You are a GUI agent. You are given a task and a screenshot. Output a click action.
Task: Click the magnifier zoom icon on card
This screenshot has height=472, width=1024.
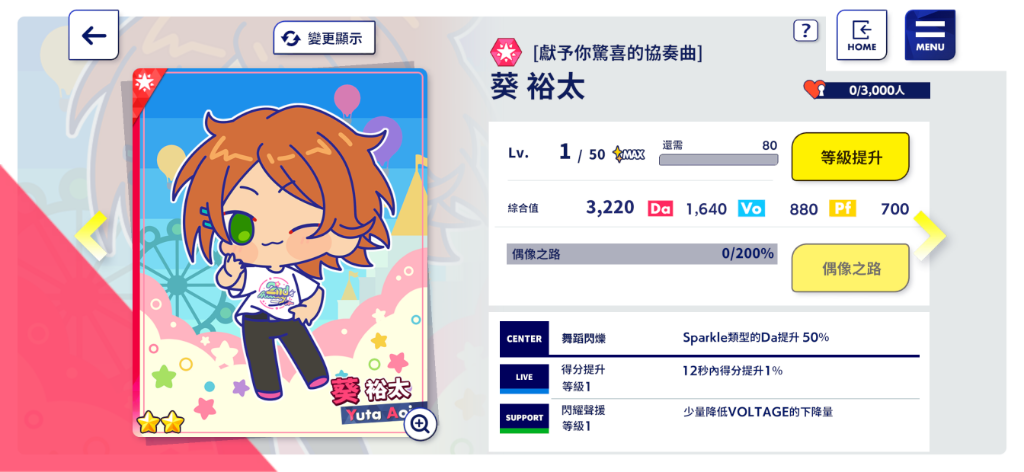(421, 424)
